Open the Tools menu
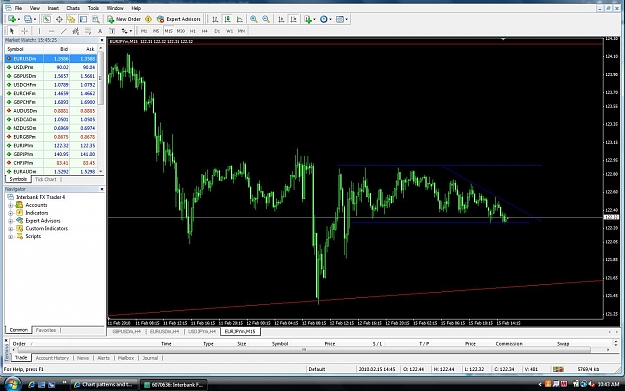This screenshot has width=625, height=391. click(x=93, y=8)
